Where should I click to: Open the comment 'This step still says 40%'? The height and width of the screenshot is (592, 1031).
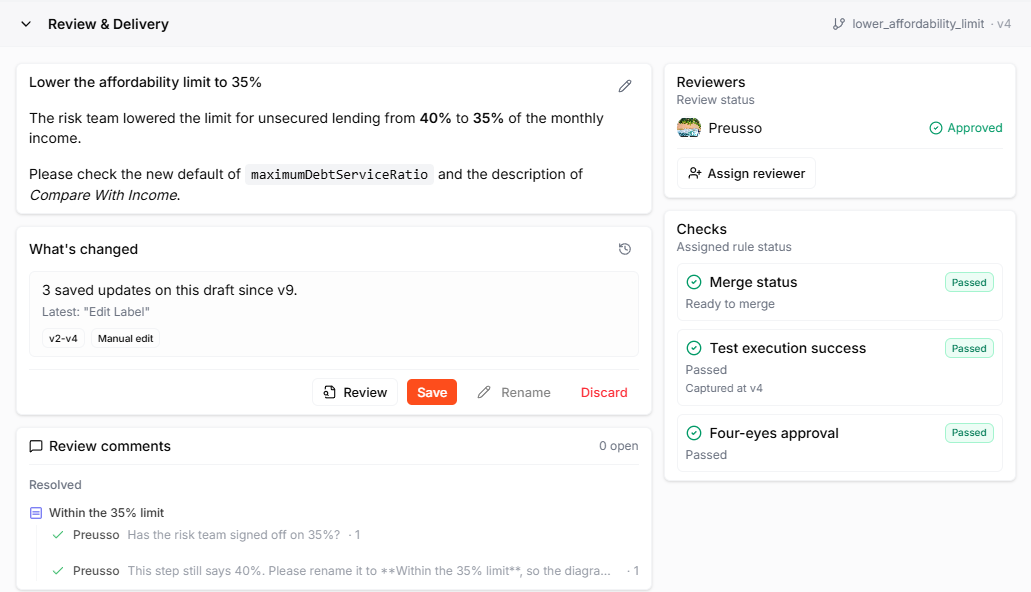[369, 571]
